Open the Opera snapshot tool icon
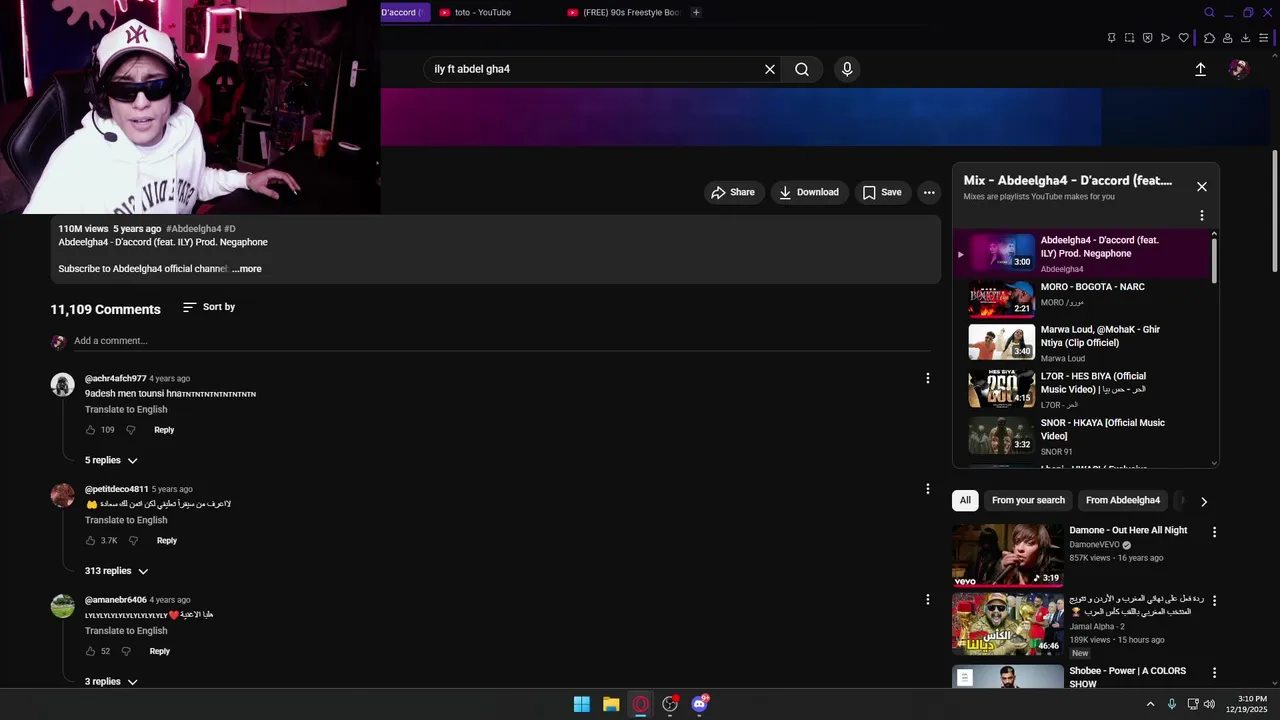This screenshot has width=1280, height=720. (1129, 38)
